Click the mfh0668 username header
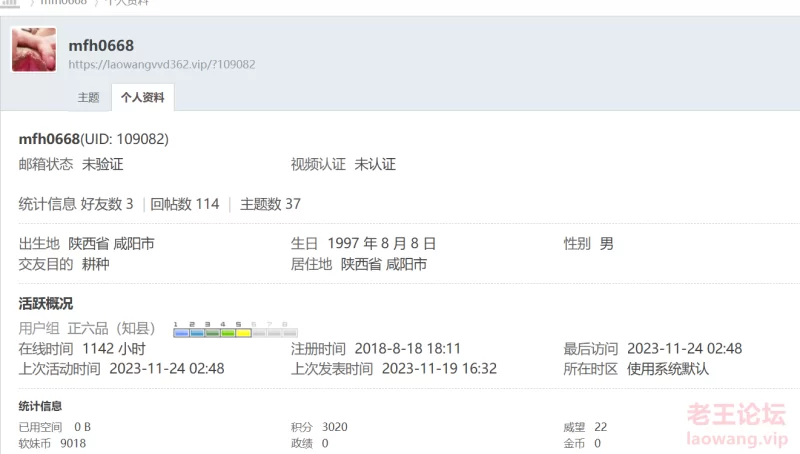The height and width of the screenshot is (454, 800). (x=101, y=45)
